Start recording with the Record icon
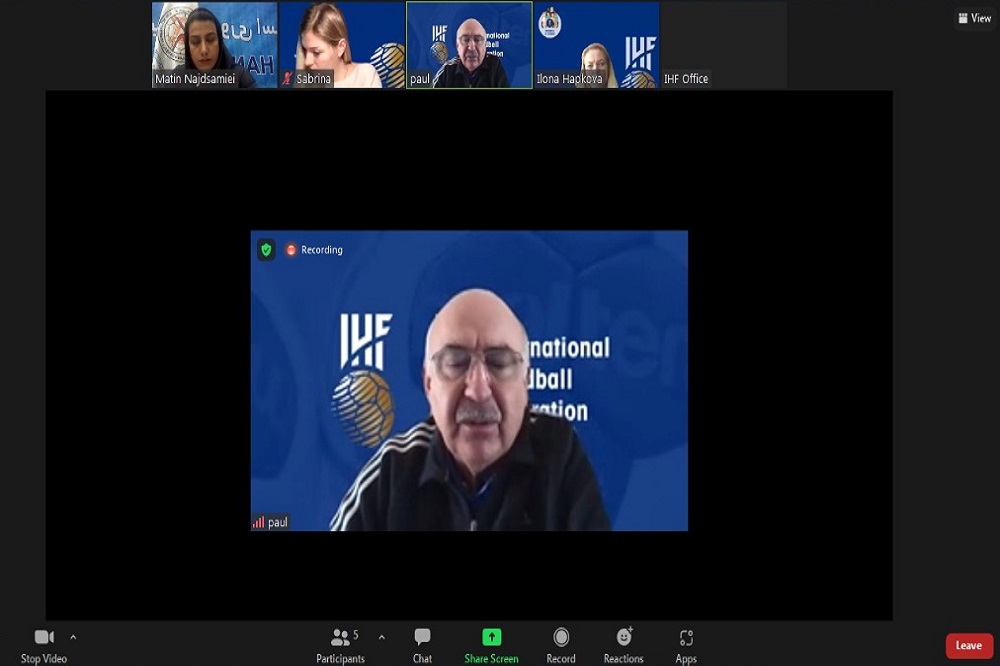The height and width of the screenshot is (666, 1000). (561, 637)
